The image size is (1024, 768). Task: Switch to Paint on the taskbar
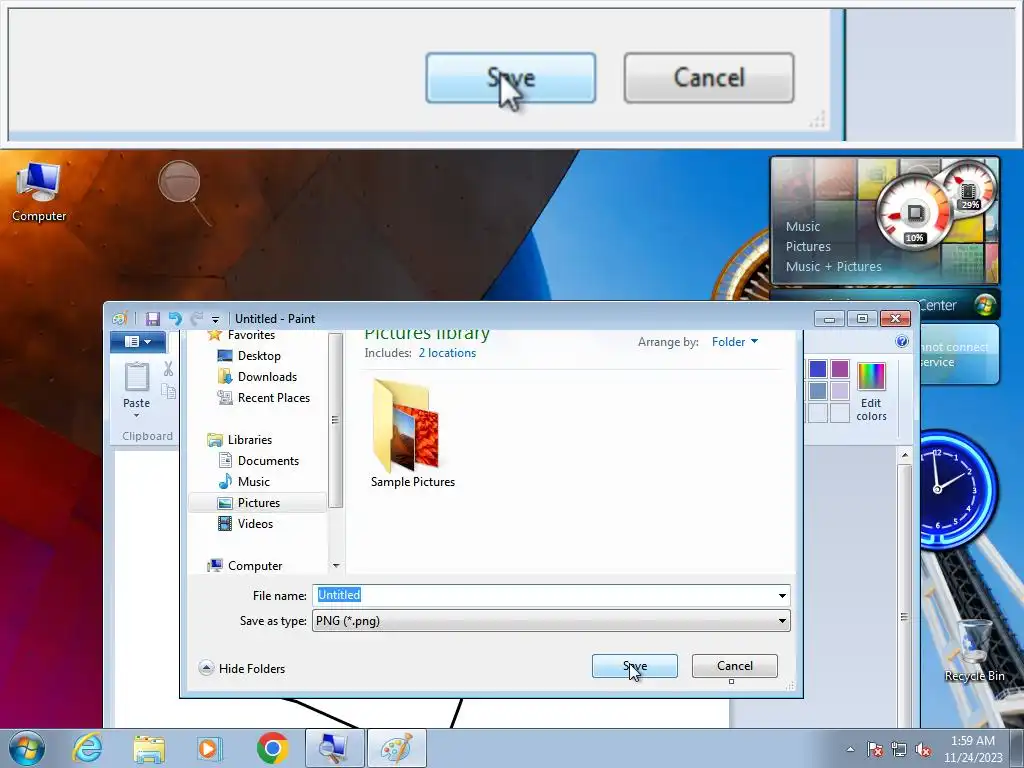pos(396,748)
